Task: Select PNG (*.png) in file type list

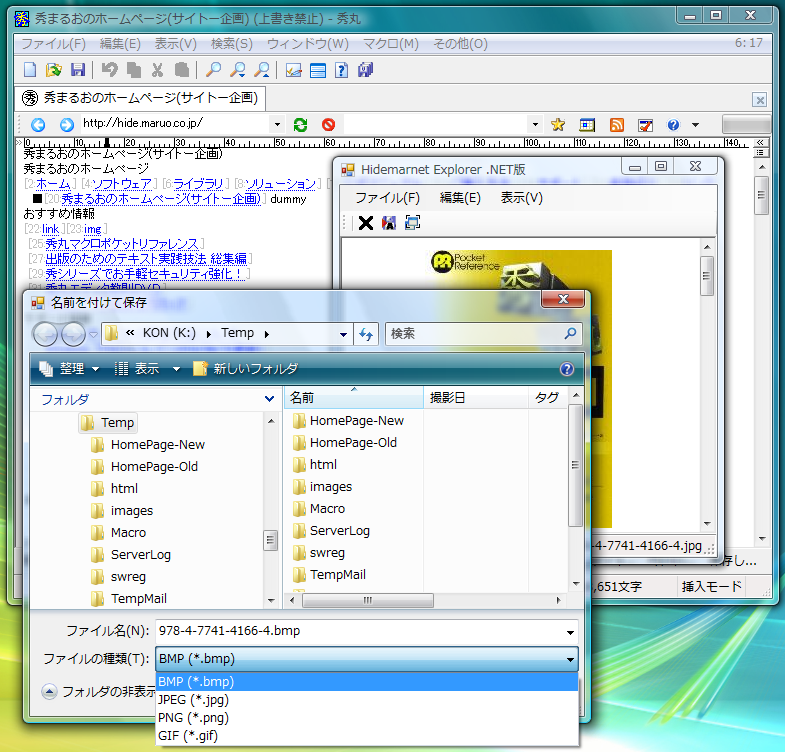Action: [x=367, y=717]
